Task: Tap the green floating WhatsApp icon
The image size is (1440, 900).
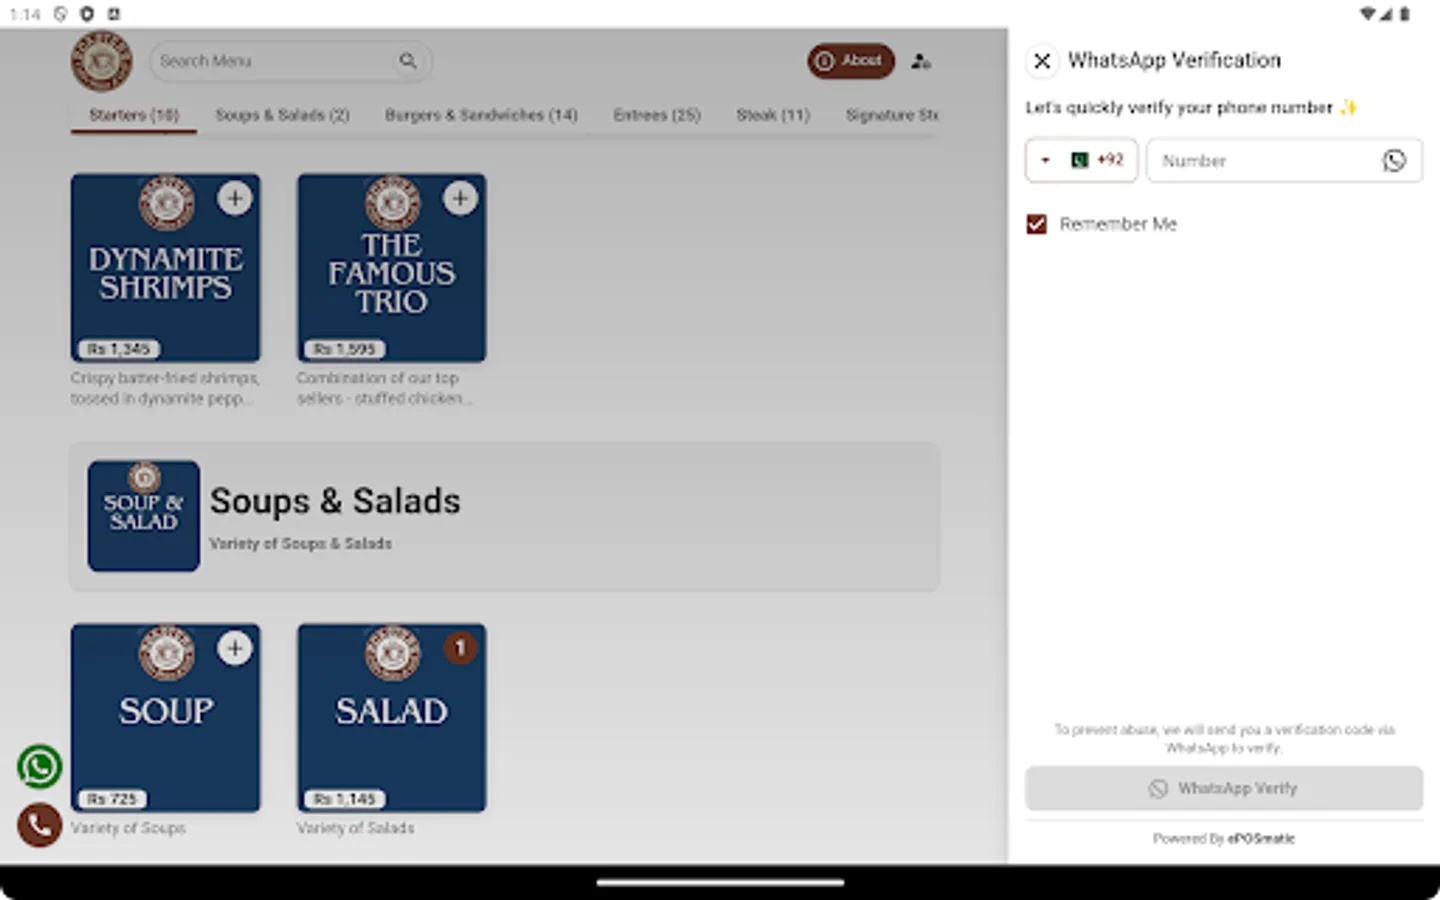Action: [x=40, y=765]
